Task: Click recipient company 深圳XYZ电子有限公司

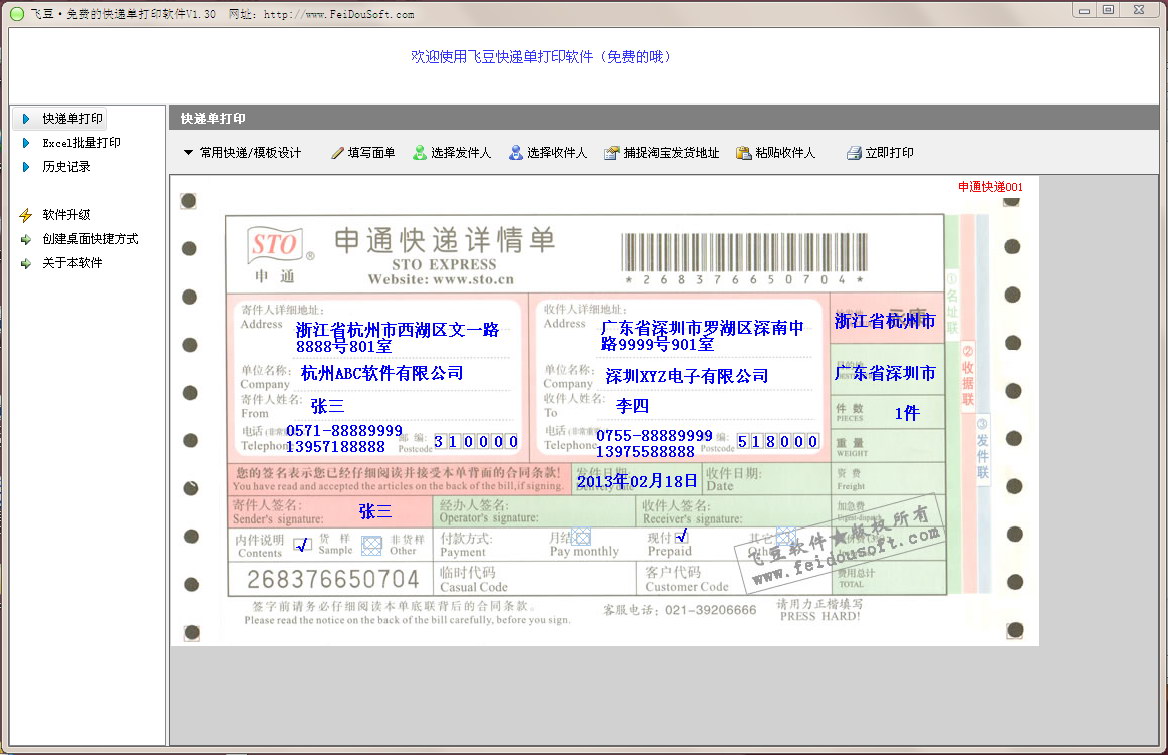Action: pos(687,376)
